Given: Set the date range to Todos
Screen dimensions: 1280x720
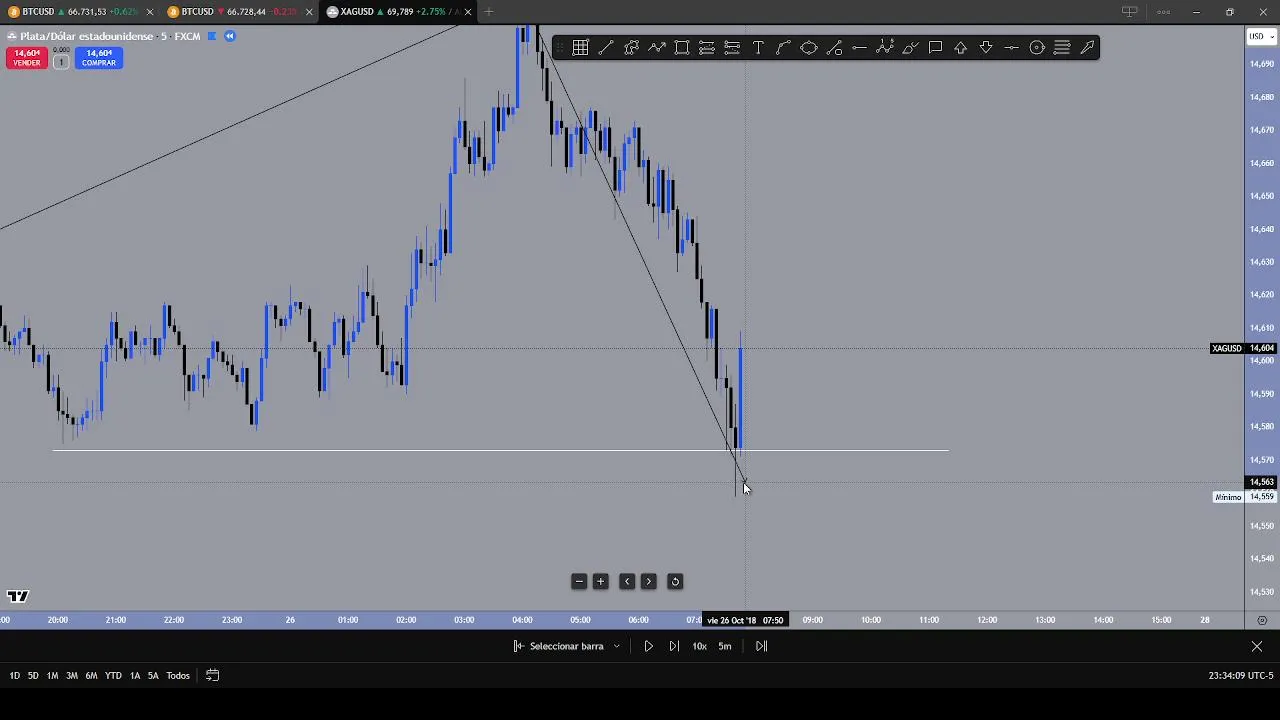Looking at the screenshot, I should (x=178, y=675).
